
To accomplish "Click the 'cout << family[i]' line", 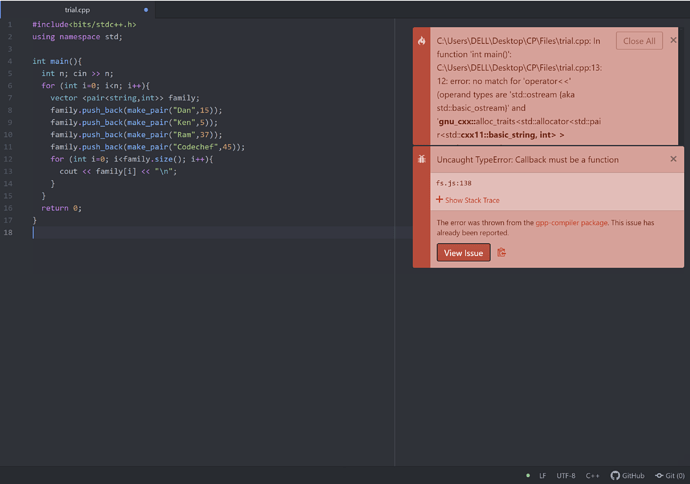I will pos(118,171).
